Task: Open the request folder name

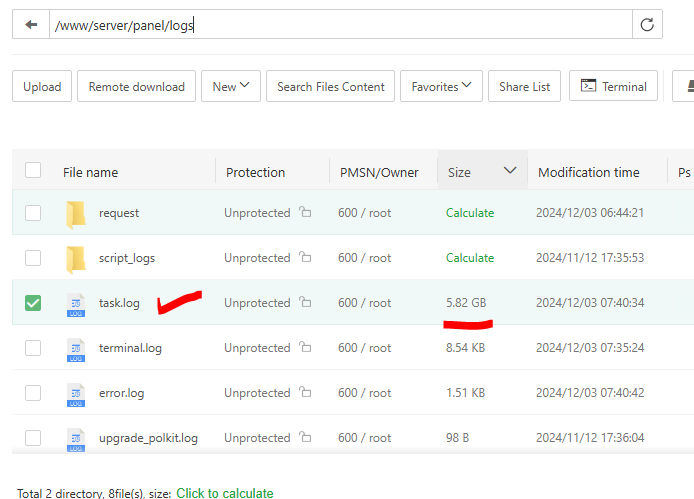Action: coord(119,213)
